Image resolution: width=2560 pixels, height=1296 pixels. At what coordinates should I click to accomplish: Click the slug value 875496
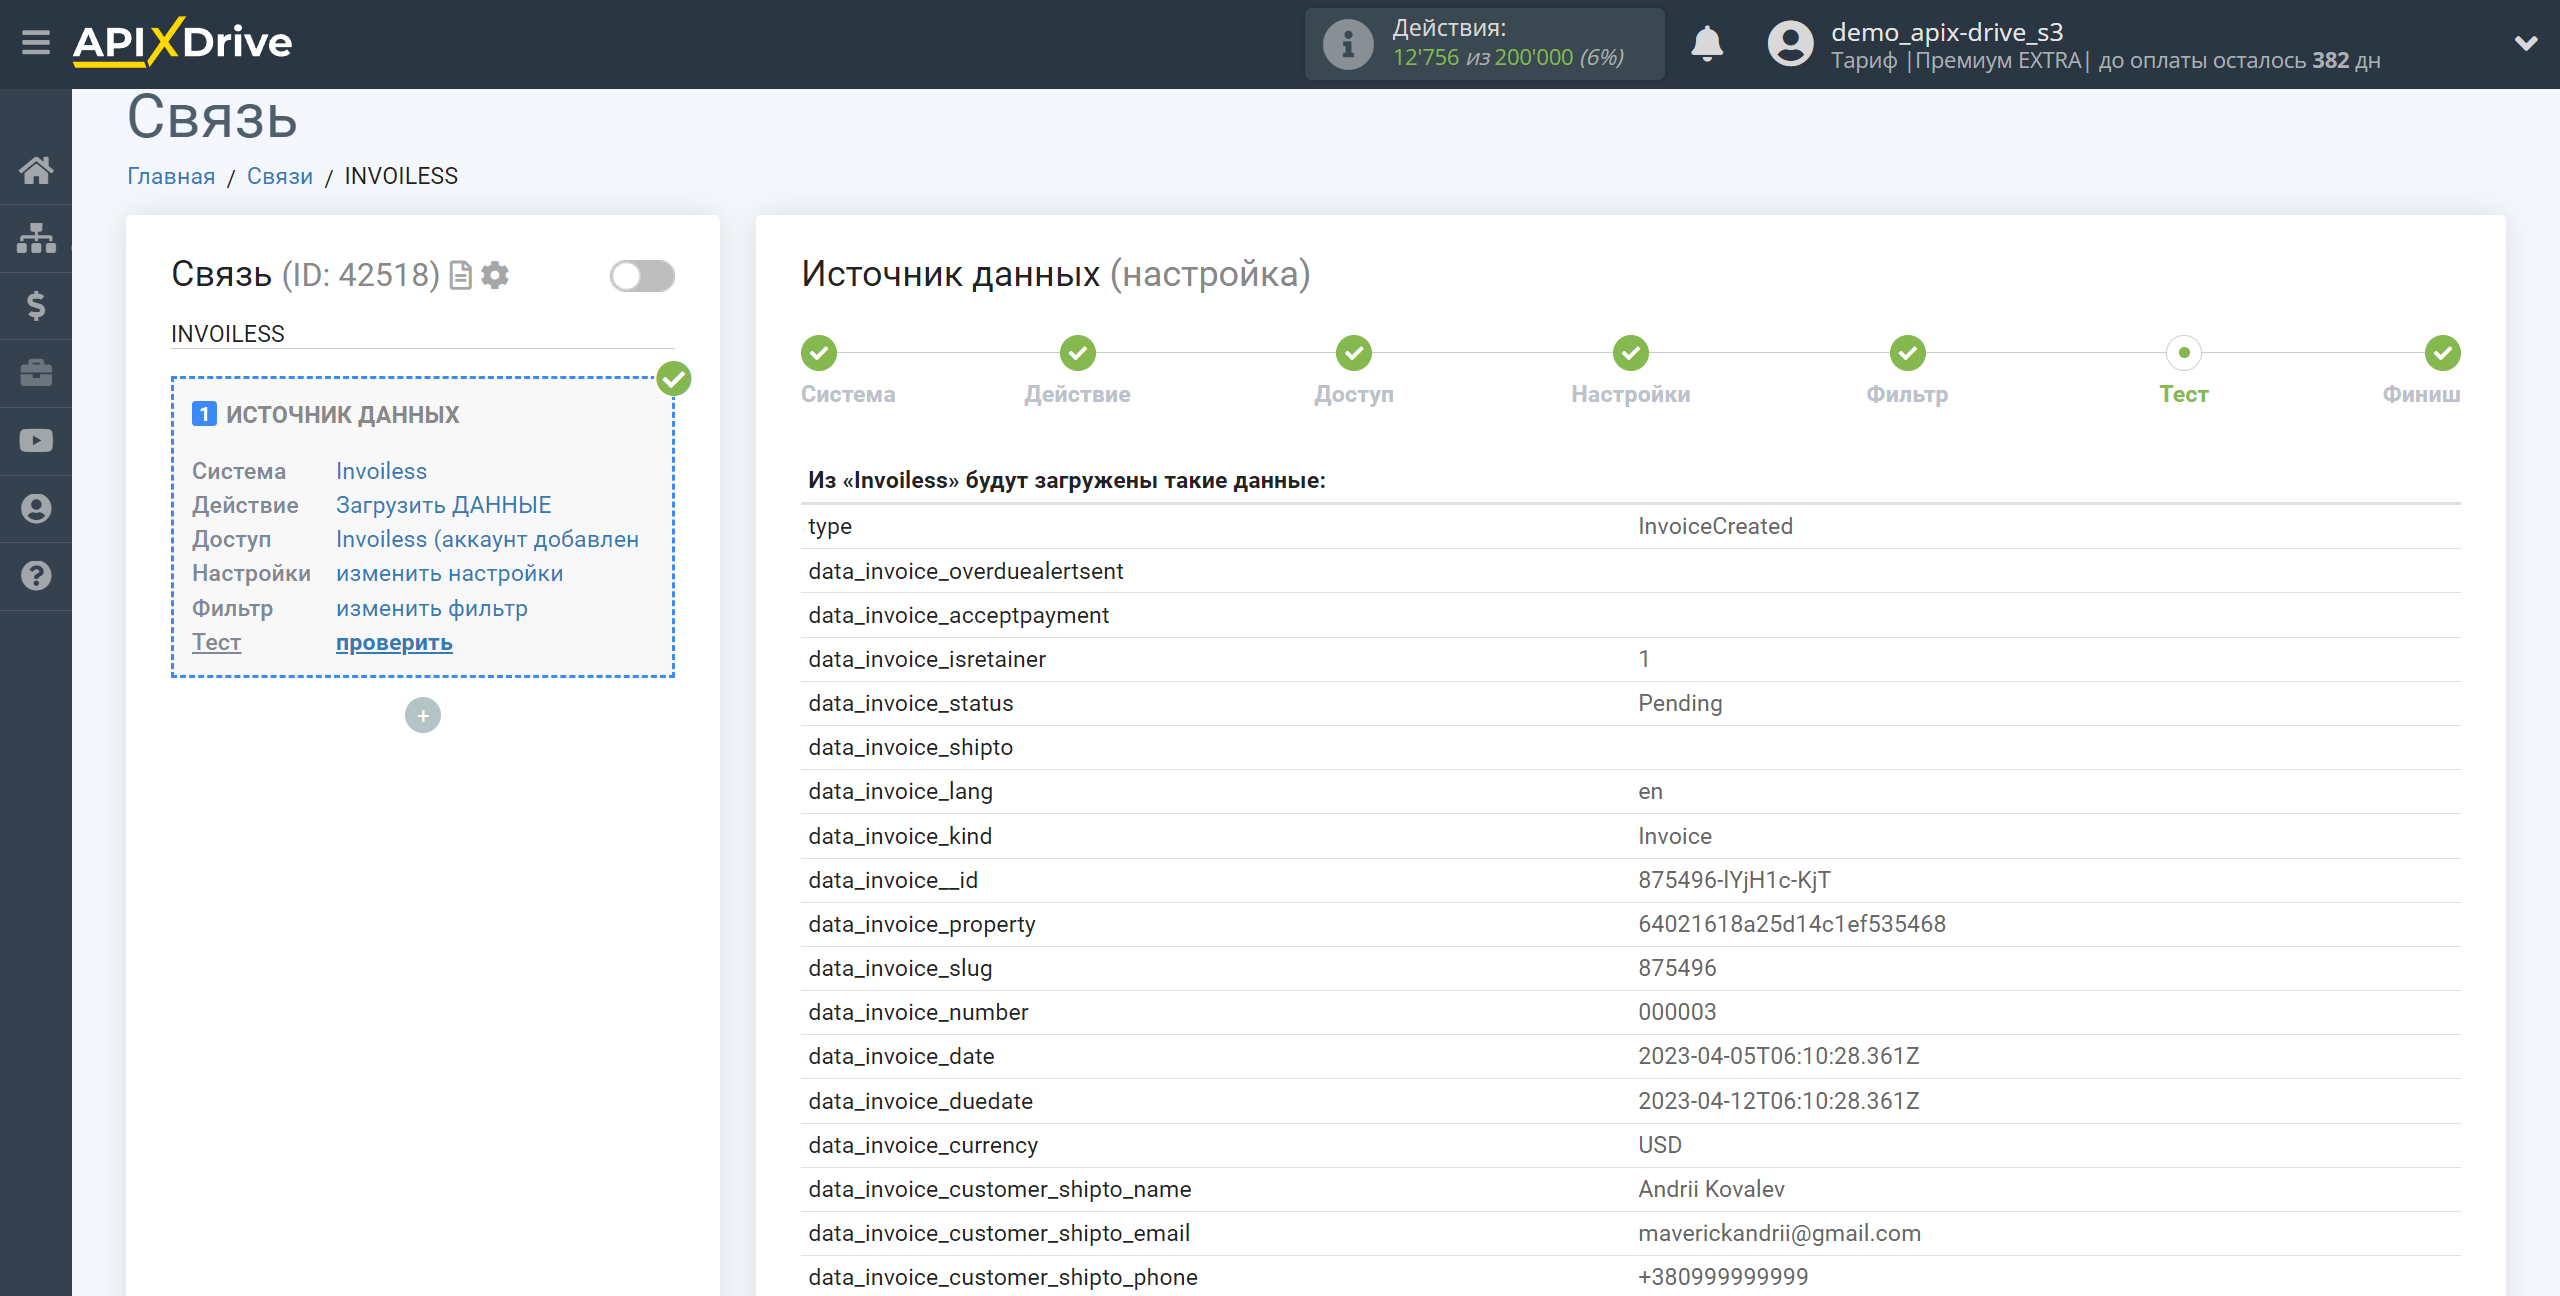click(x=1677, y=968)
